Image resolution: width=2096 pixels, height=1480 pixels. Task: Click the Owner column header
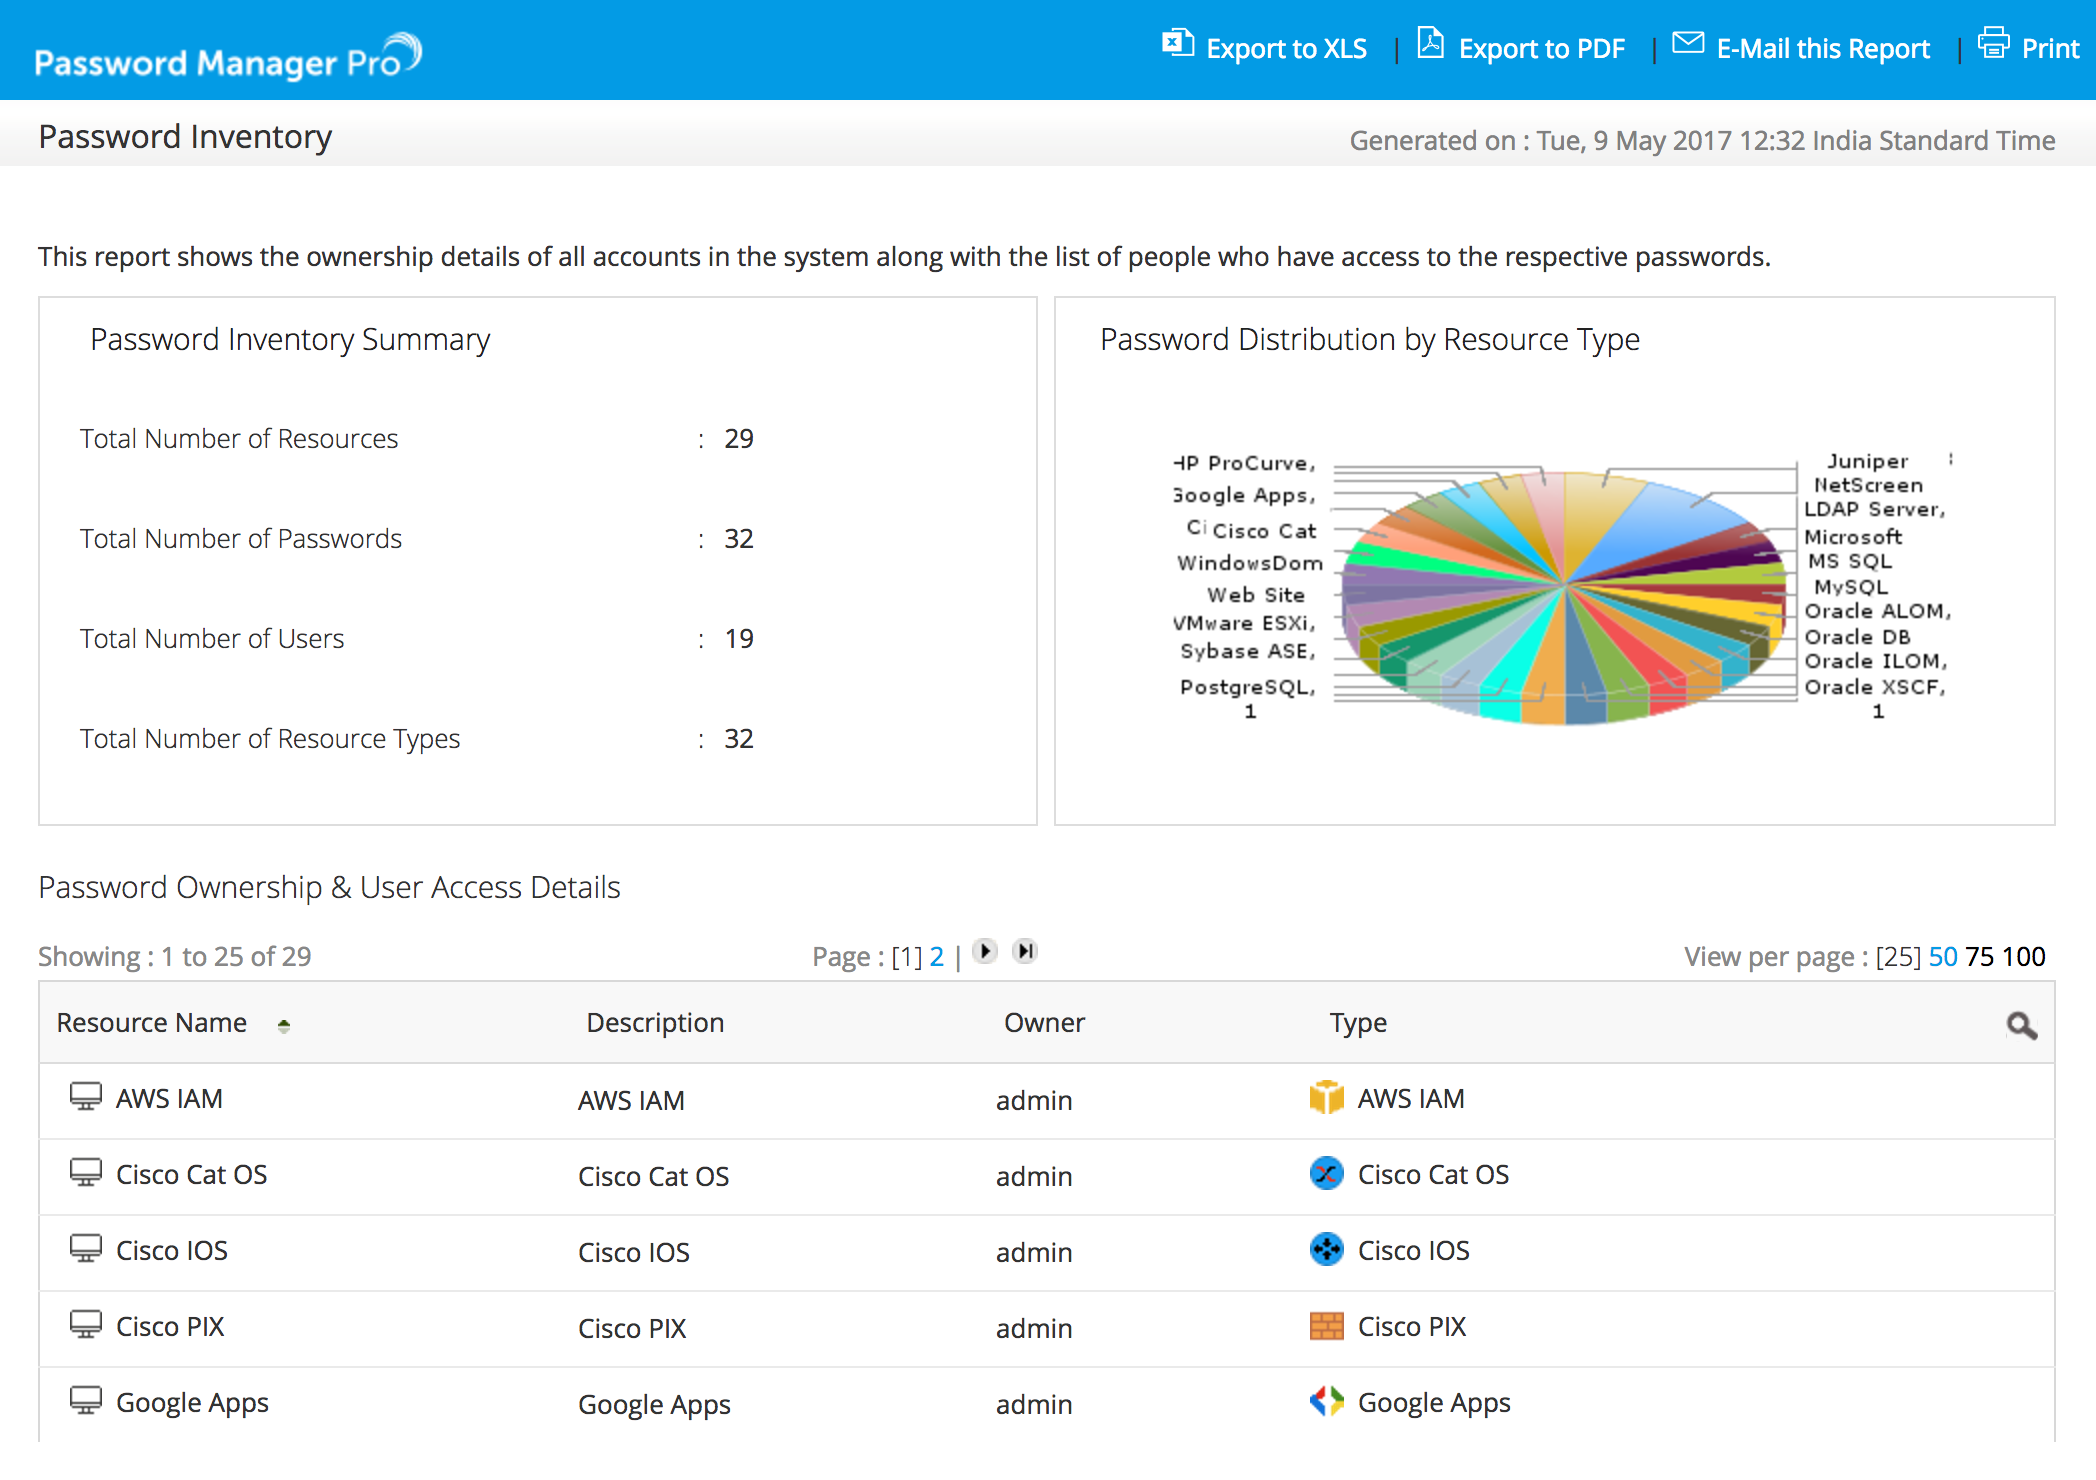(x=1043, y=1023)
